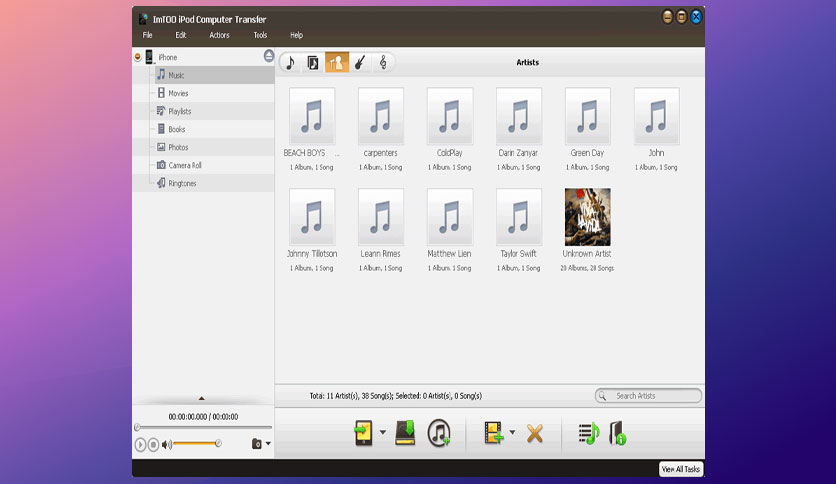Select the Darin Zanyar artist thumbnail
The height and width of the screenshot is (484, 836).
[519, 116]
